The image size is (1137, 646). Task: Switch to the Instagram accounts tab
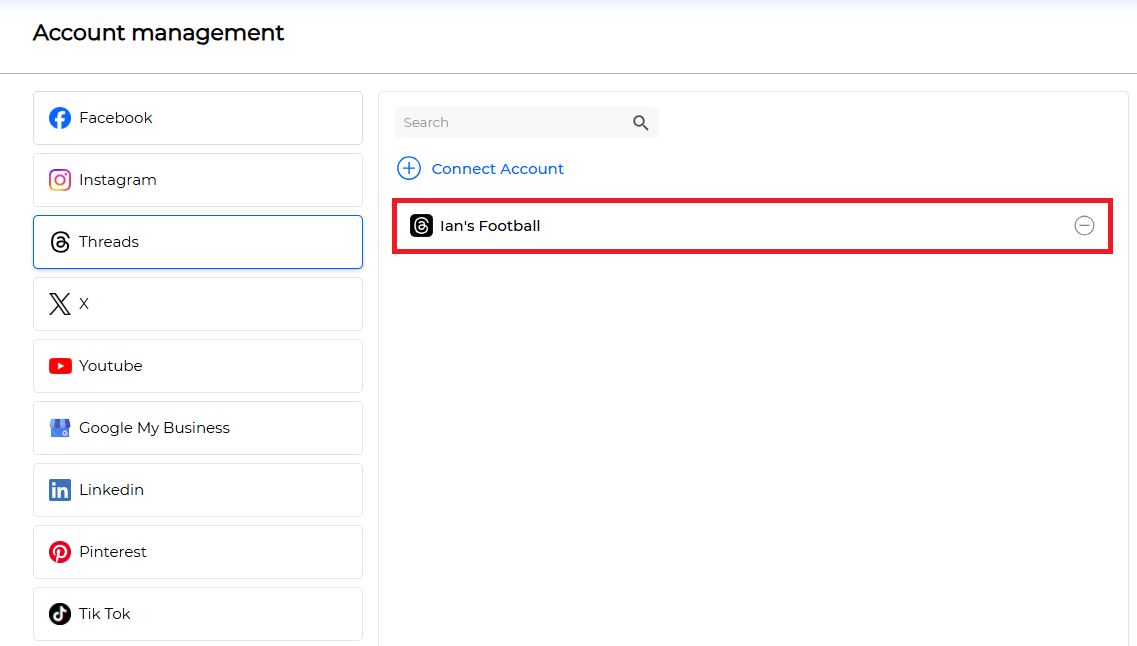tap(198, 180)
